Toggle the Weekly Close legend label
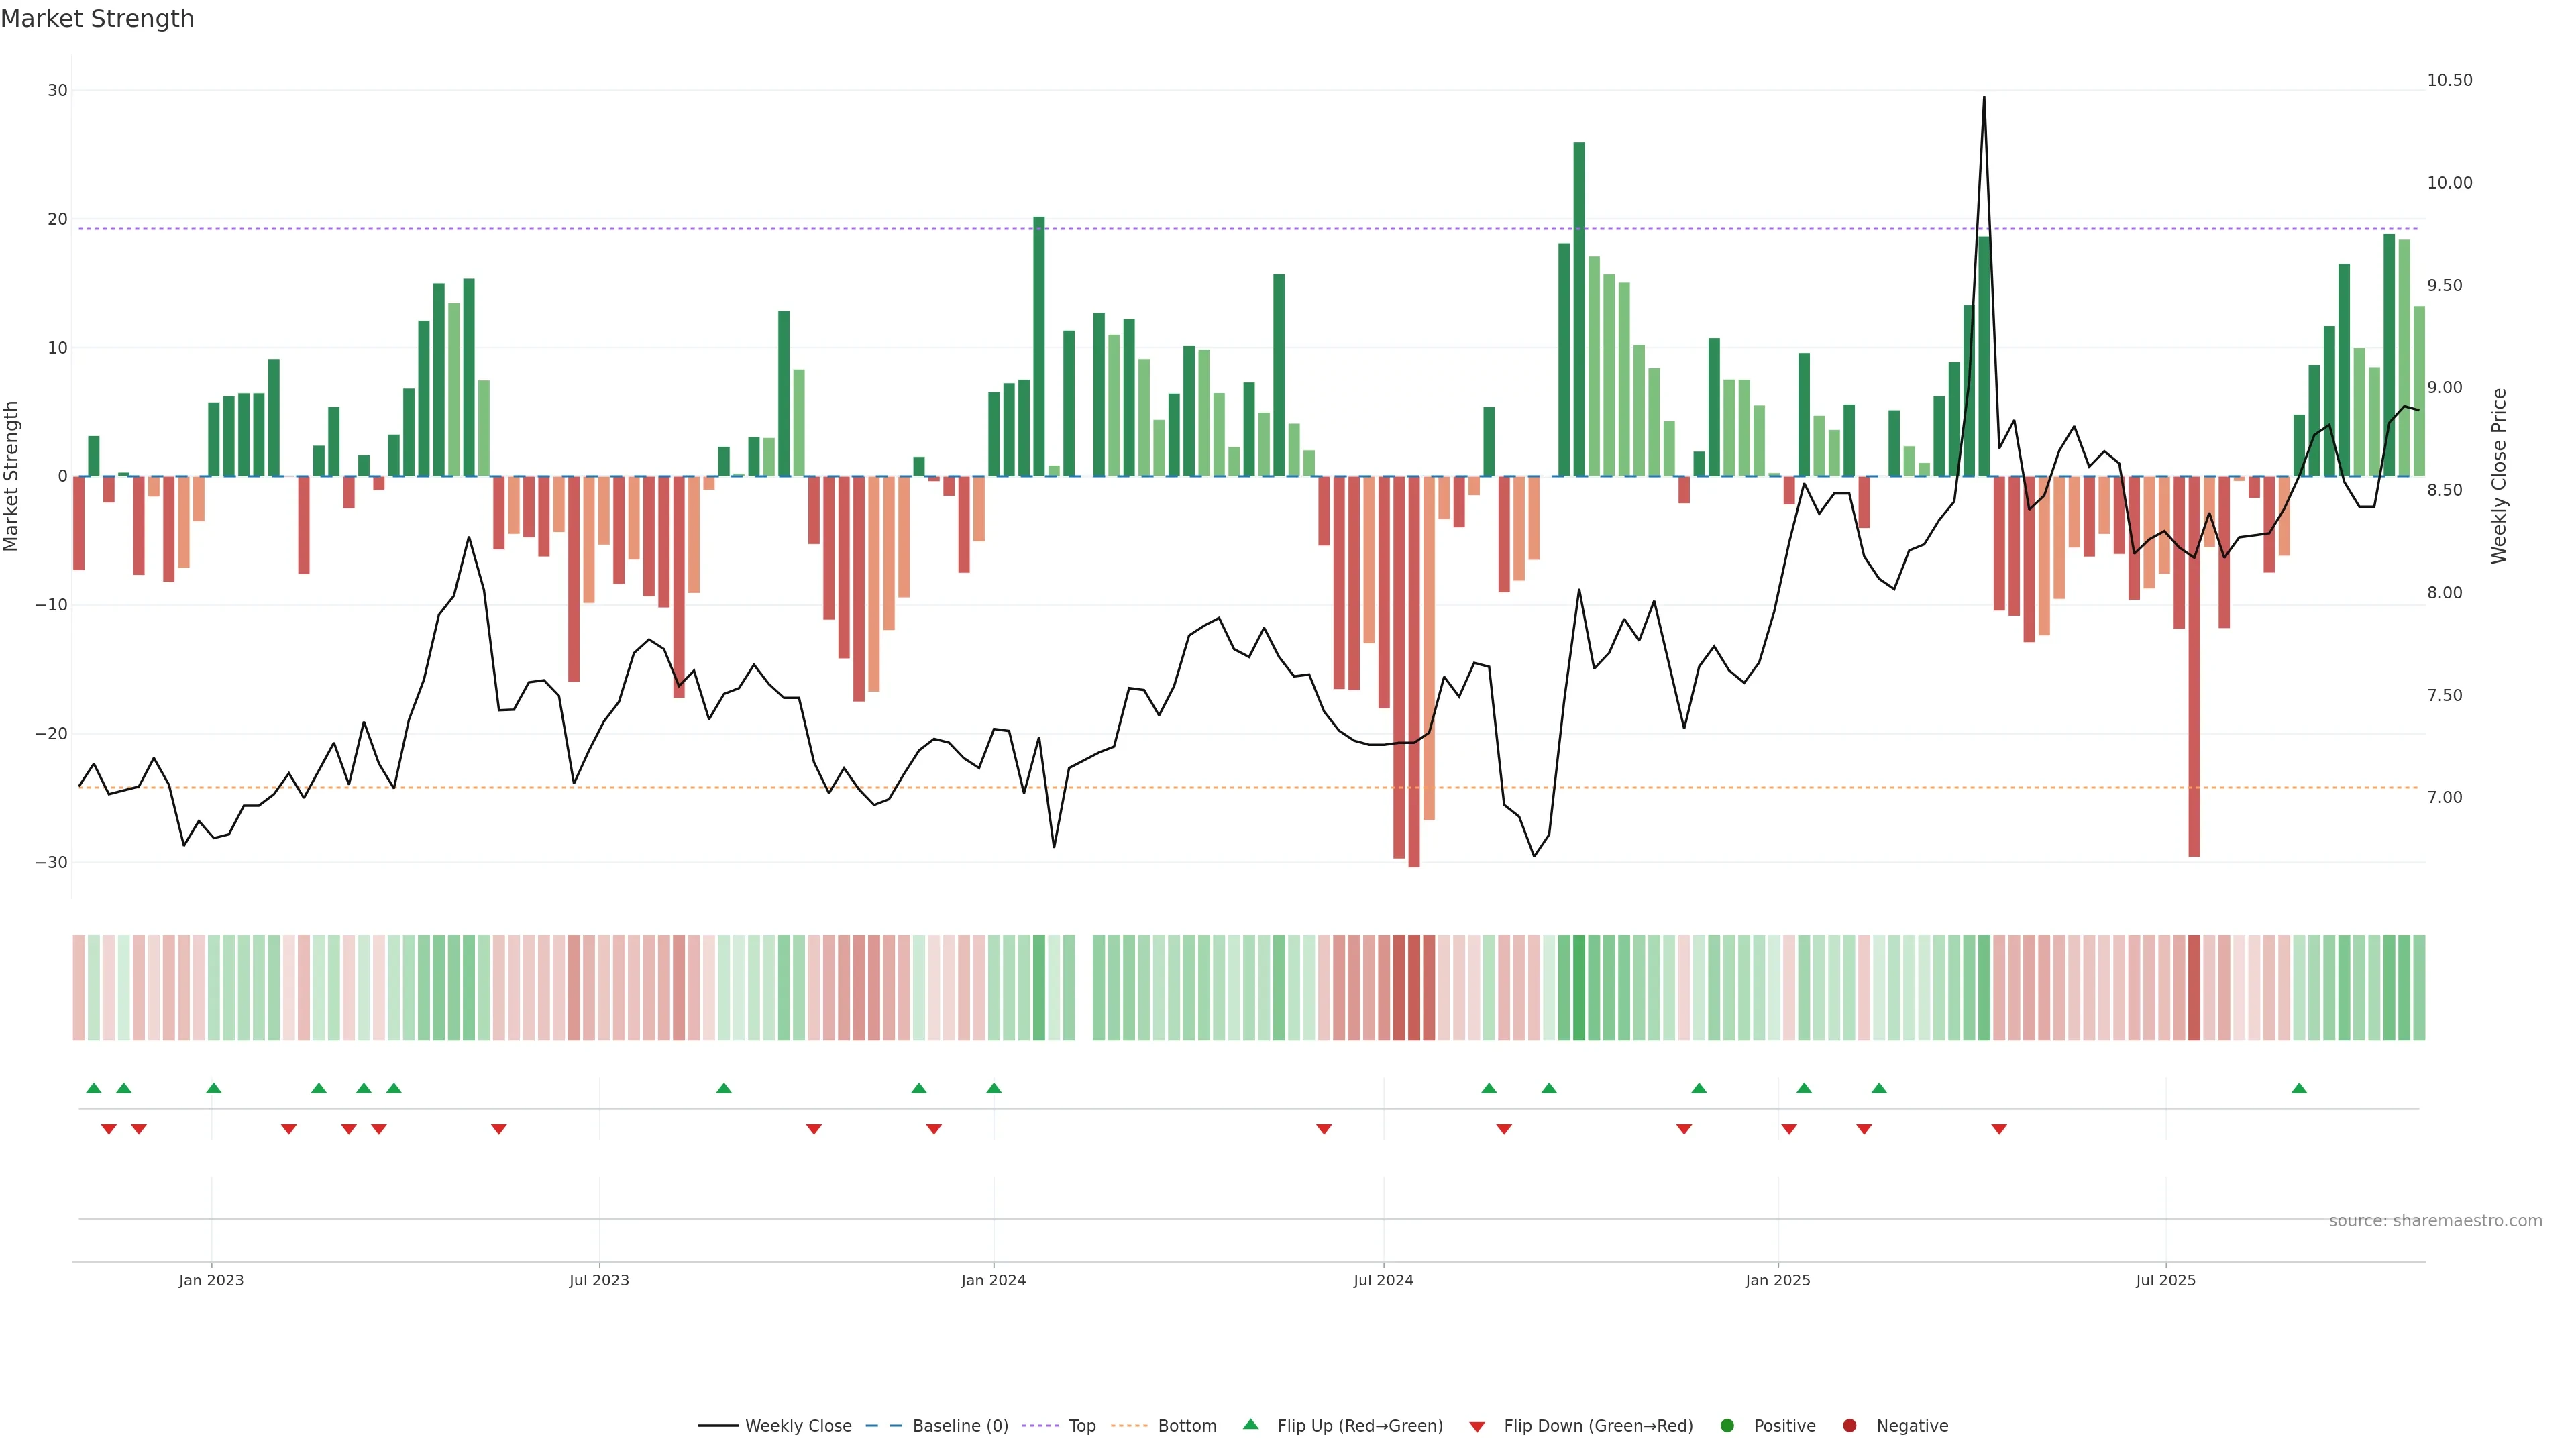The width and height of the screenshot is (2576, 1449). point(798,1425)
